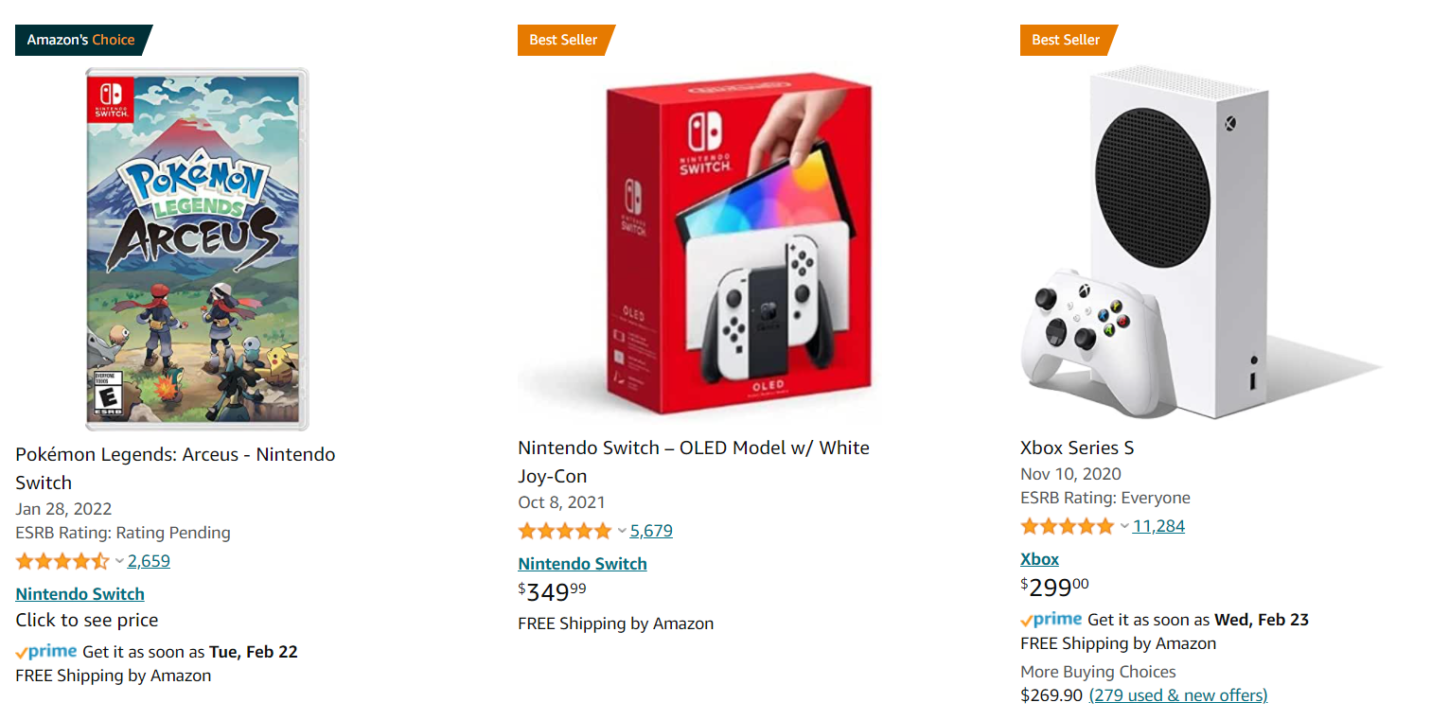Click the star rating for Xbox Series S
Viewport: 1431px width, 720px height.
(1067, 526)
